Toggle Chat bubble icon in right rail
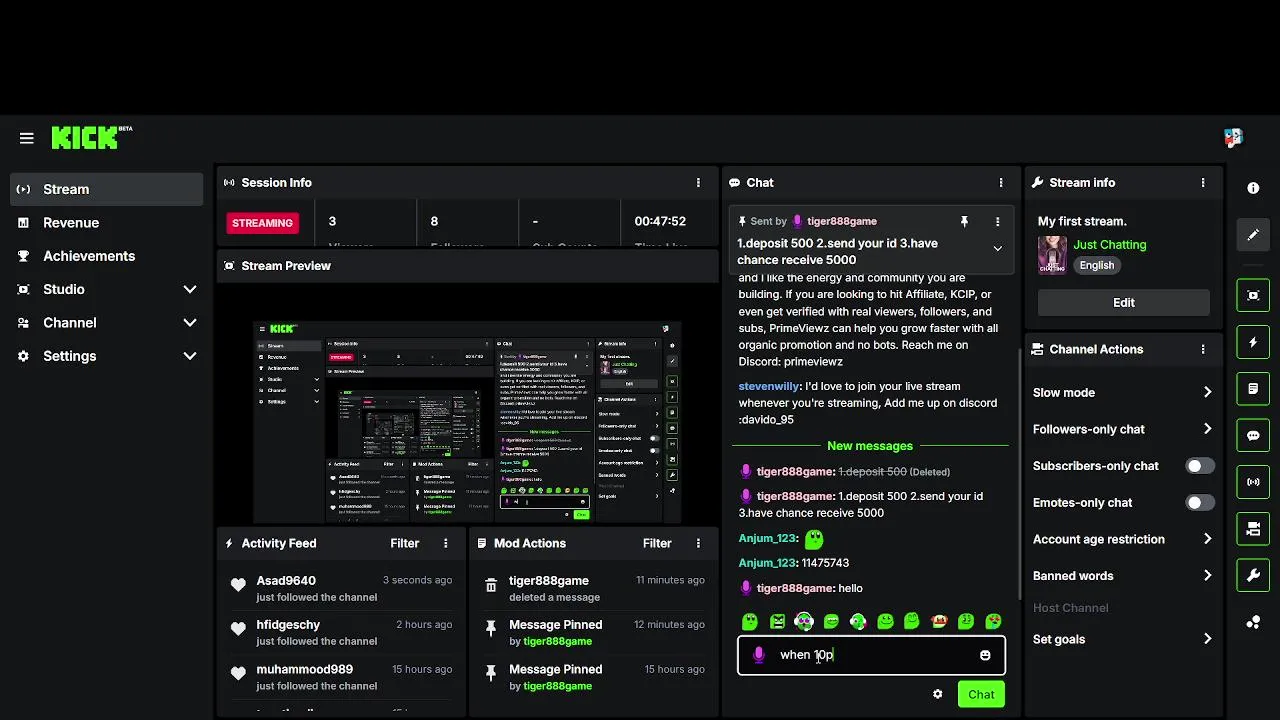This screenshot has width=1280, height=720. click(1253, 435)
